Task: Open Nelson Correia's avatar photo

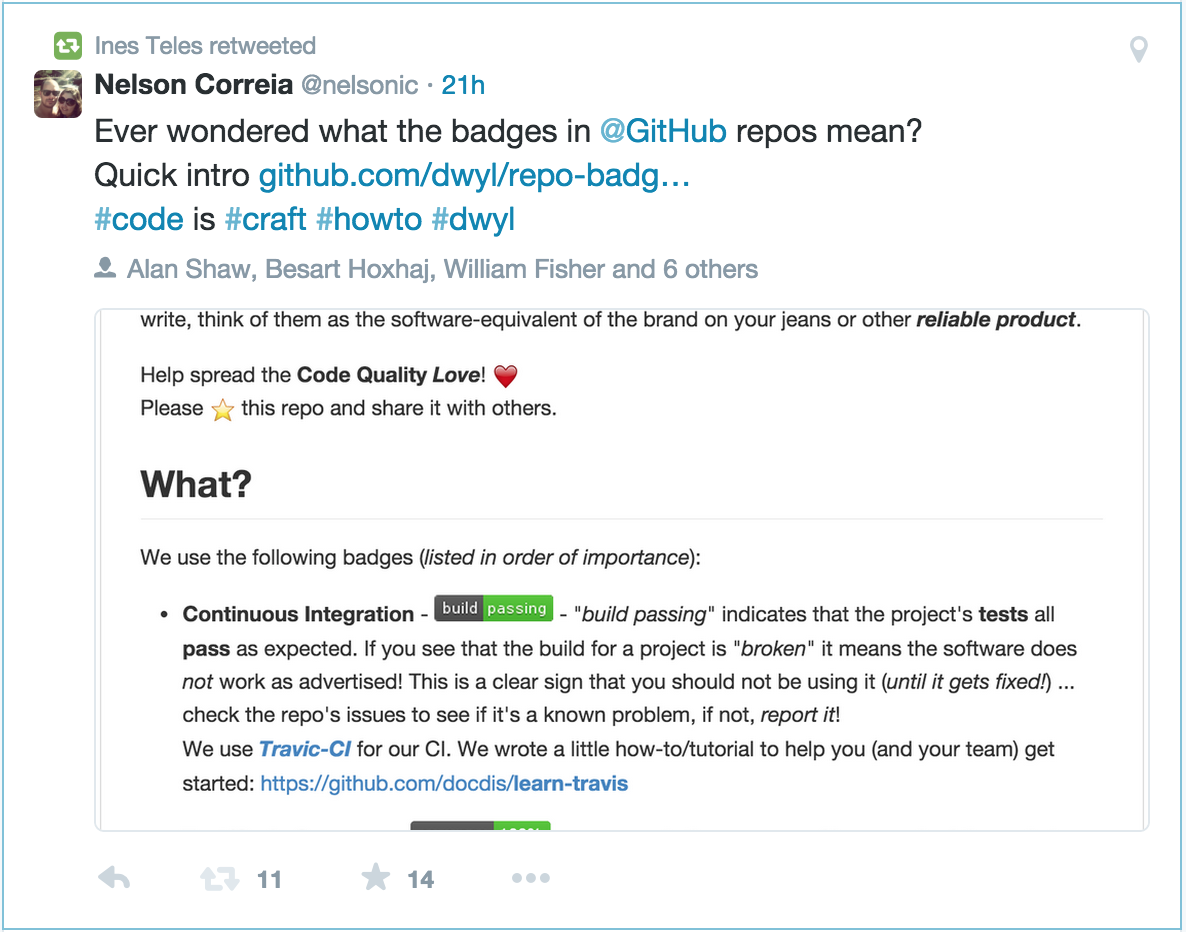Action: pyautogui.click(x=58, y=94)
